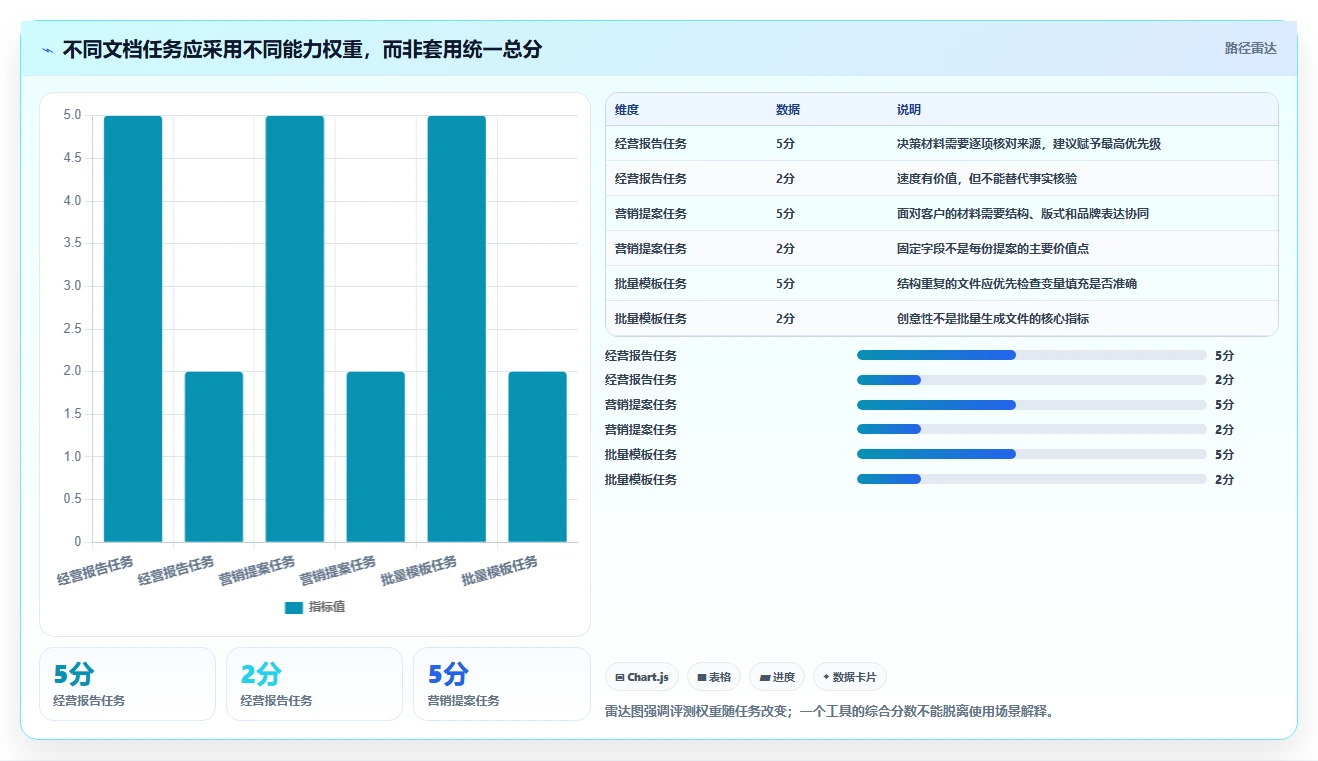Click the 批量模板任务 progress bar at 5分
The image size is (1318, 761).
tap(1032, 455)
